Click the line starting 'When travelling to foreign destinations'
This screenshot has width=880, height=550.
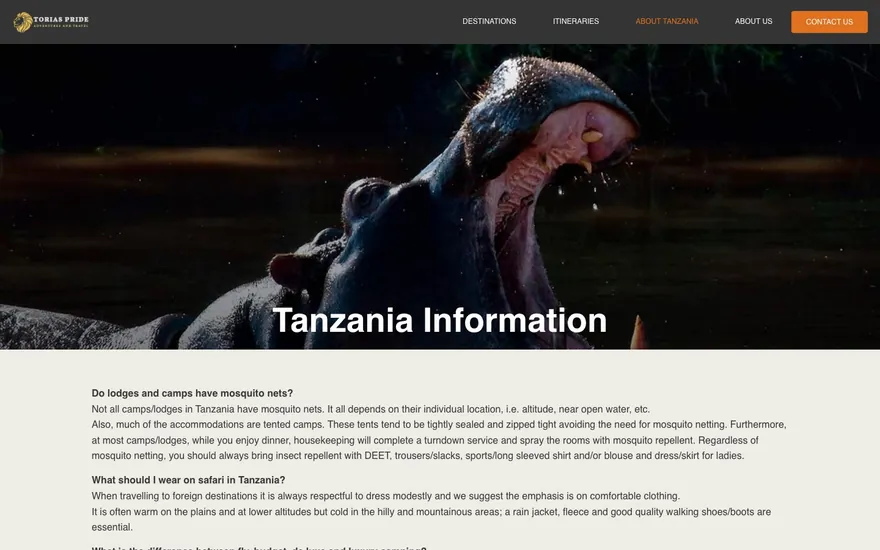pyautogui.click(x=386, y=496)
